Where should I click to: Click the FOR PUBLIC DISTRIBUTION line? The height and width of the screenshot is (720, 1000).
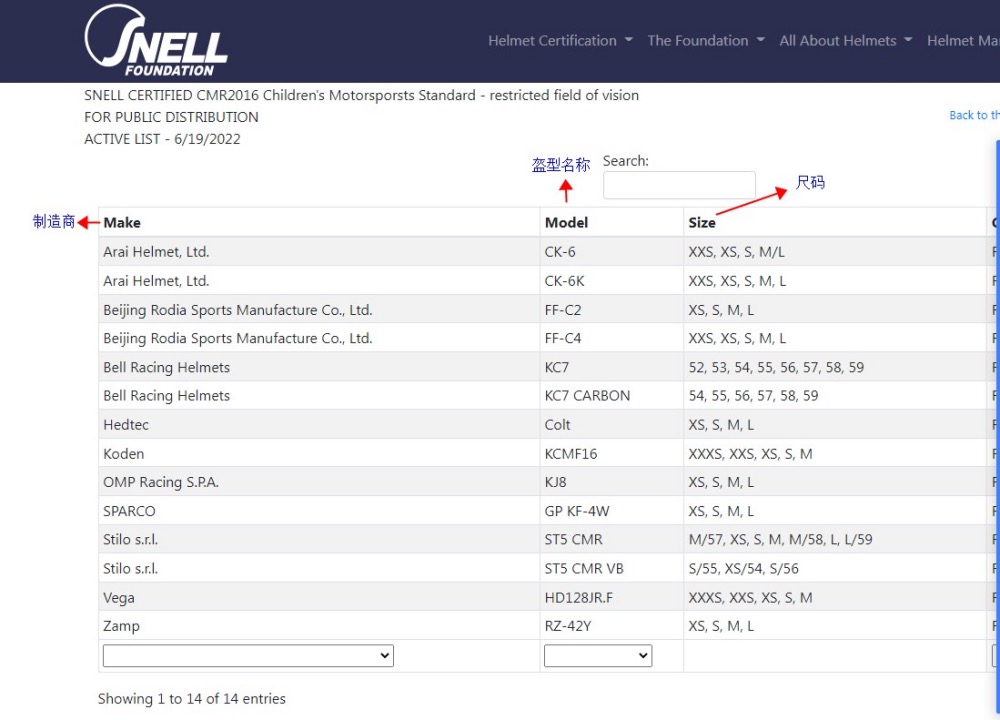pos(172,117)
